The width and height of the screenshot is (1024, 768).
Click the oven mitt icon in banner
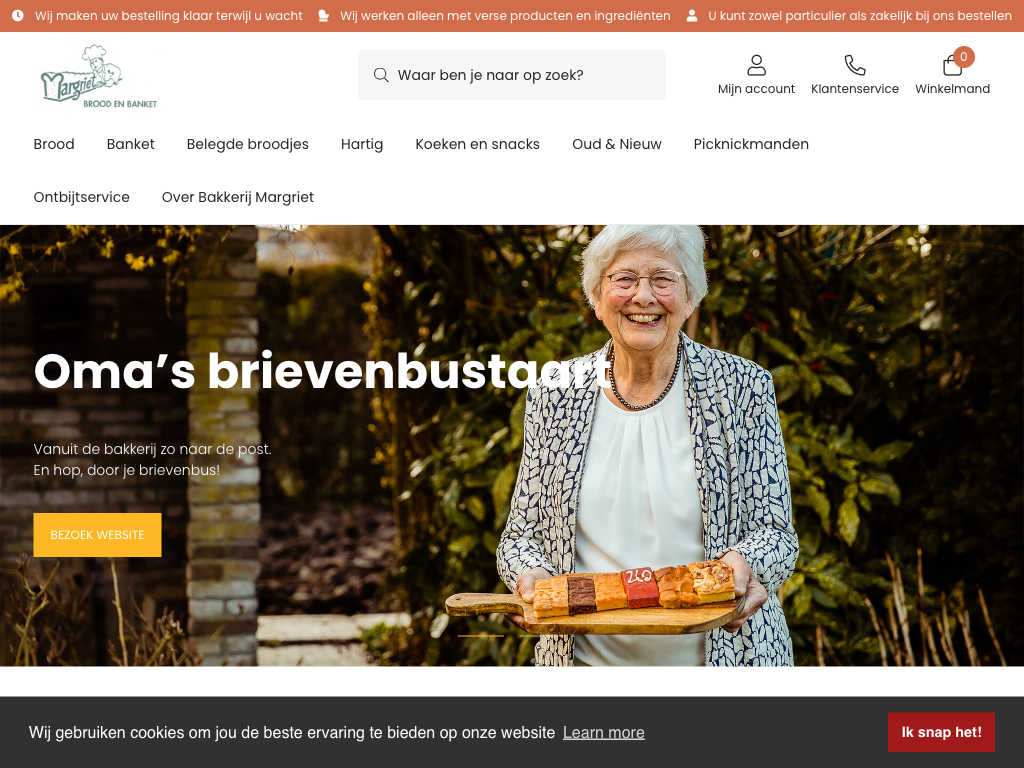point(323,16)
